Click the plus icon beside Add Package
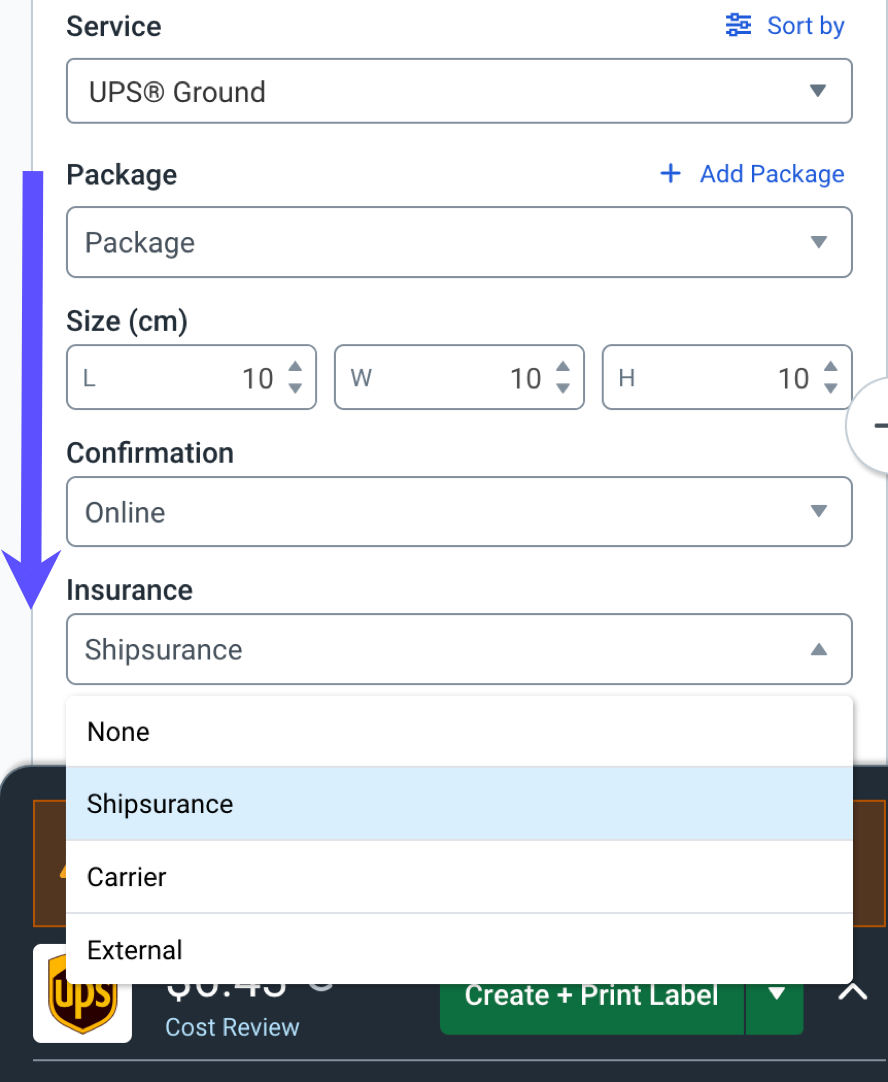The image size is (888, 1082). (x=670, y=173)
